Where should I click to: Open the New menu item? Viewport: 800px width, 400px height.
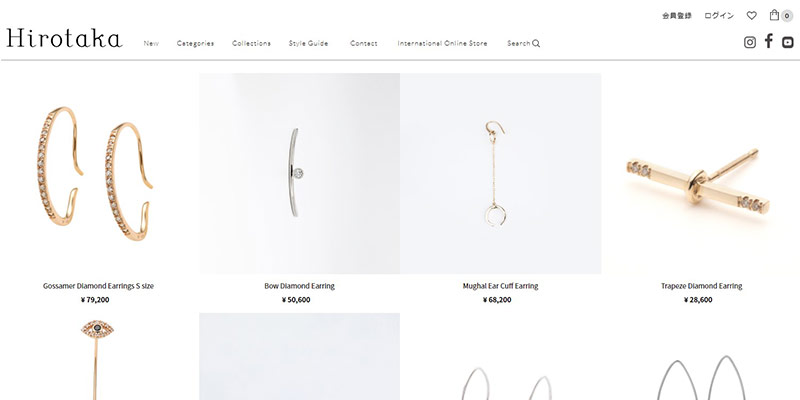coord(151,43)
